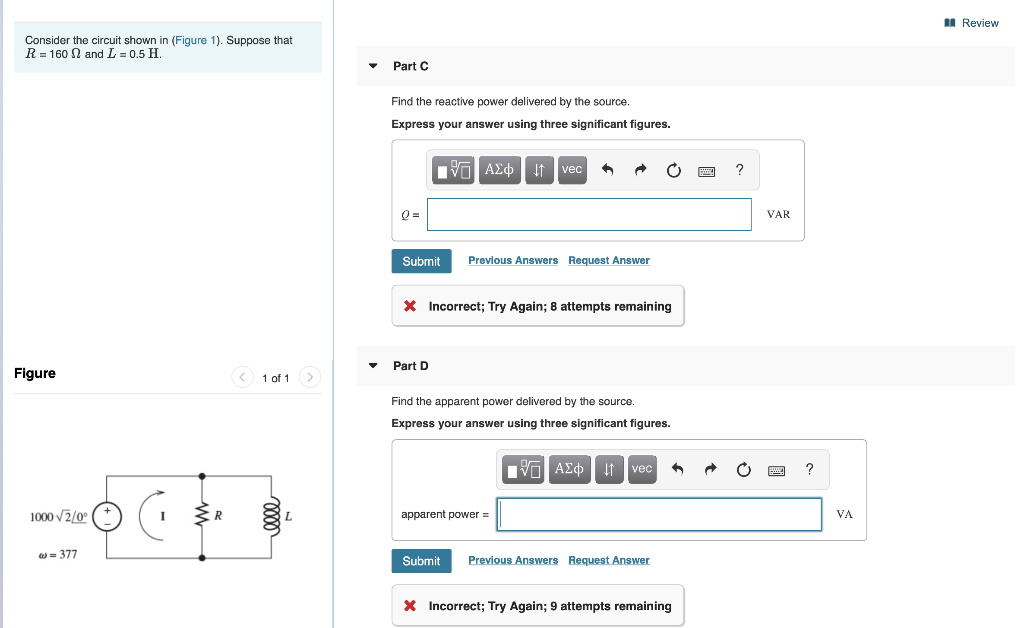This screenshot has height=628, width=1024.
Task: Click the vec button in Part C toolbar
Action: (572, 170)
